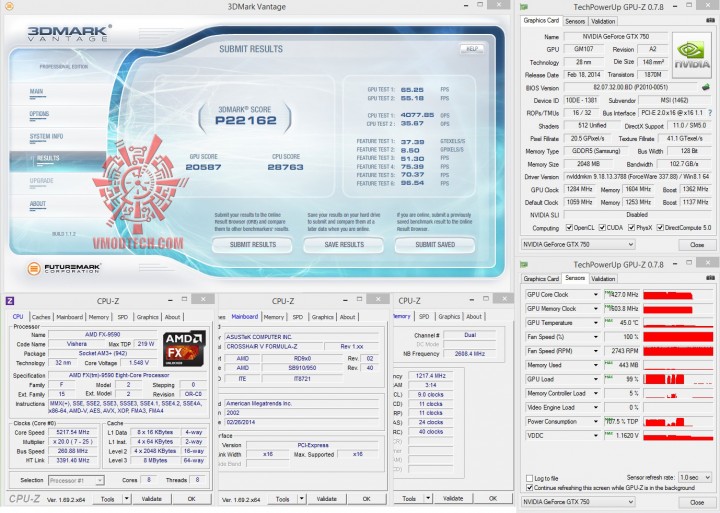Click the GPU name field NVIDIA GeForce GTX 750
Viewport: 720px width, 513px height.
tap(616, 36)
